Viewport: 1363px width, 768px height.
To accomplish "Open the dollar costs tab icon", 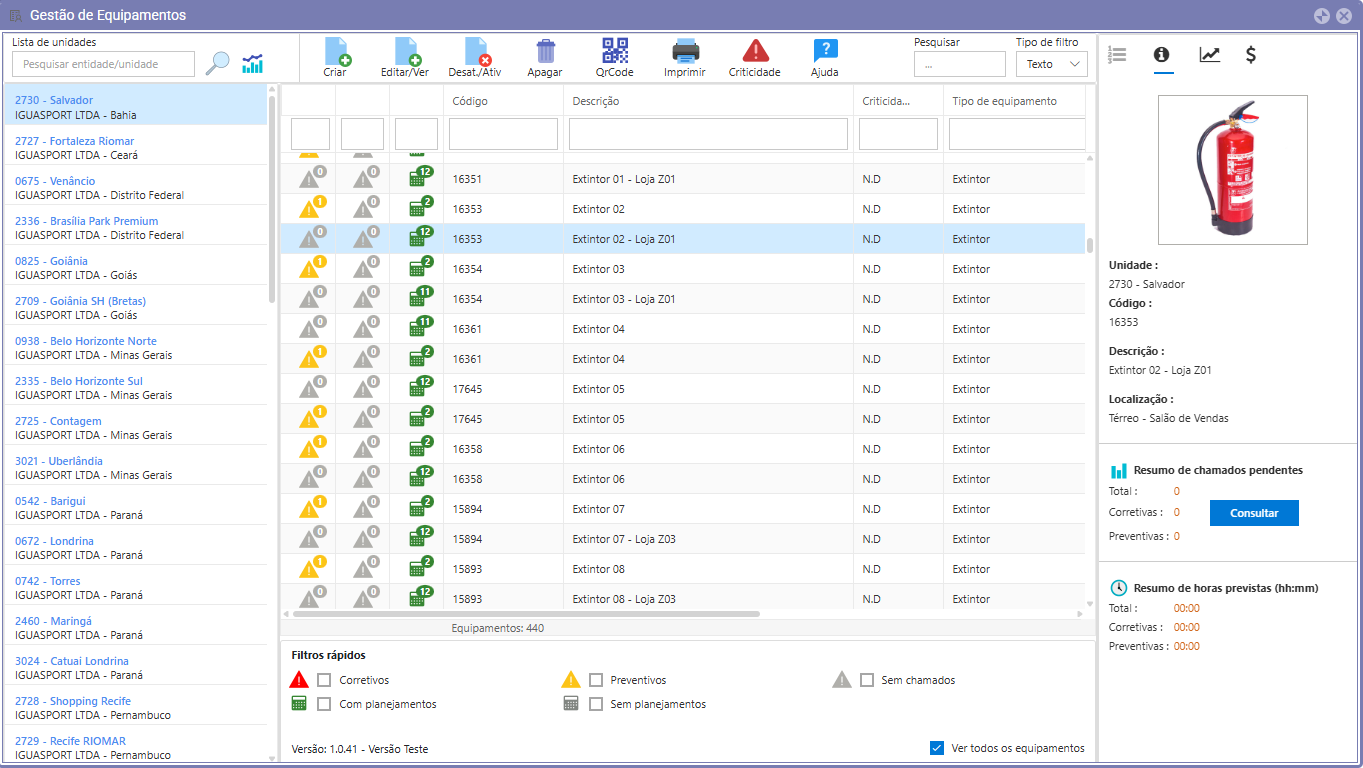I will click(x=1251, y=55).
